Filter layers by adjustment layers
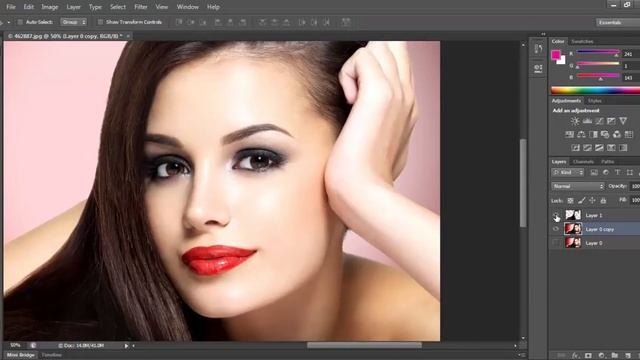Image resolution: width=640 pixels, height=360 pixels. tap(606, 173)
